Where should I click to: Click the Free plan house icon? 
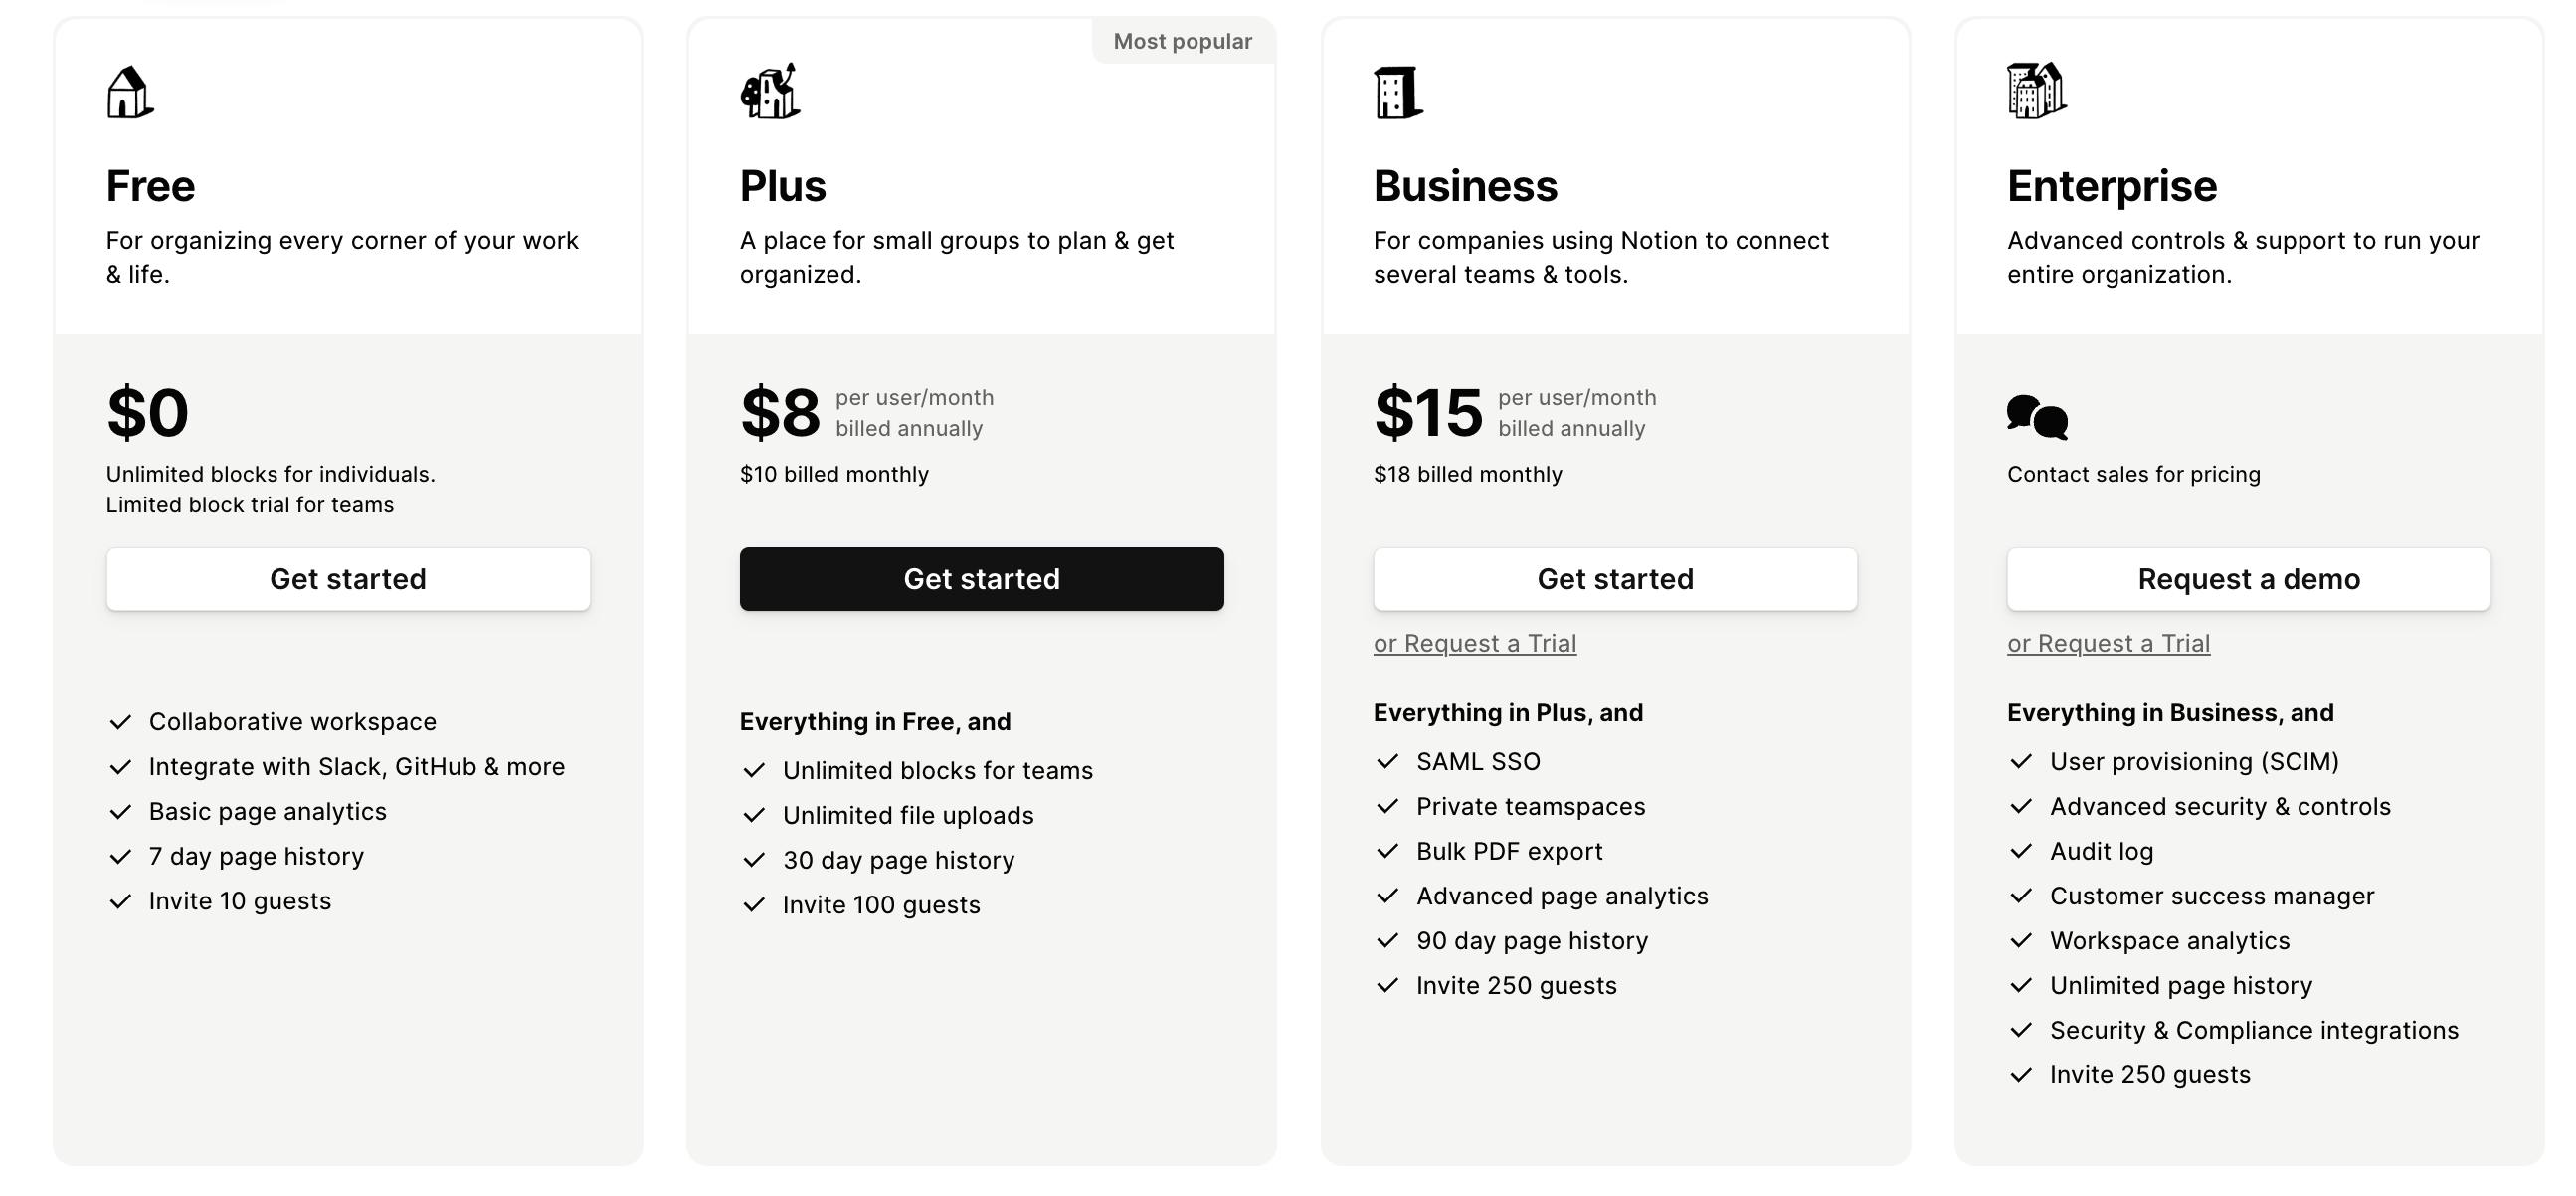point(130,93)
